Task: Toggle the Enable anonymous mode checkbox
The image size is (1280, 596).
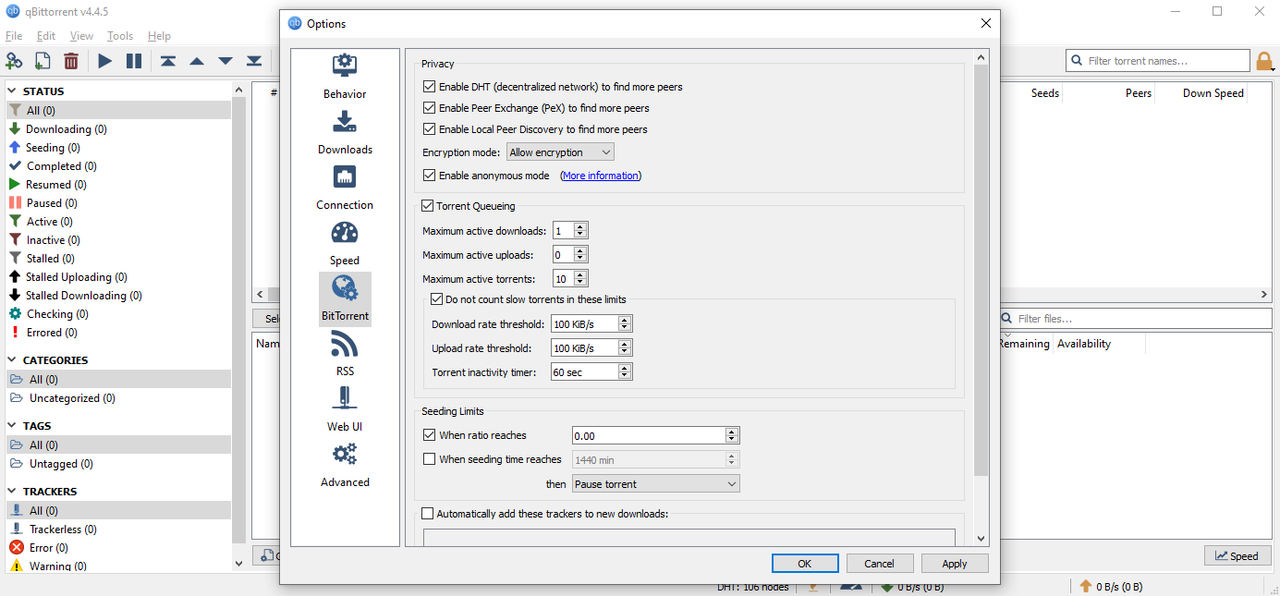Action: [430, 175]
